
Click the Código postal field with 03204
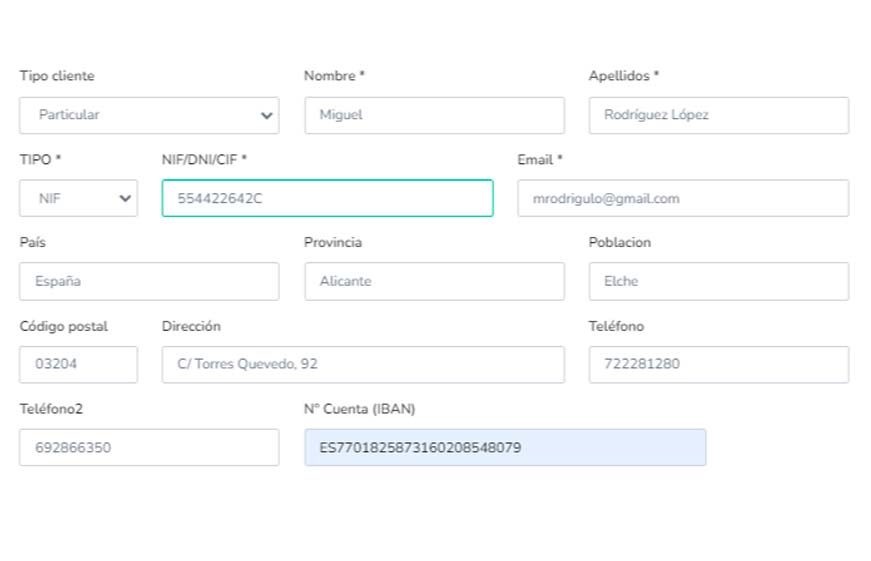coord(78,364)
